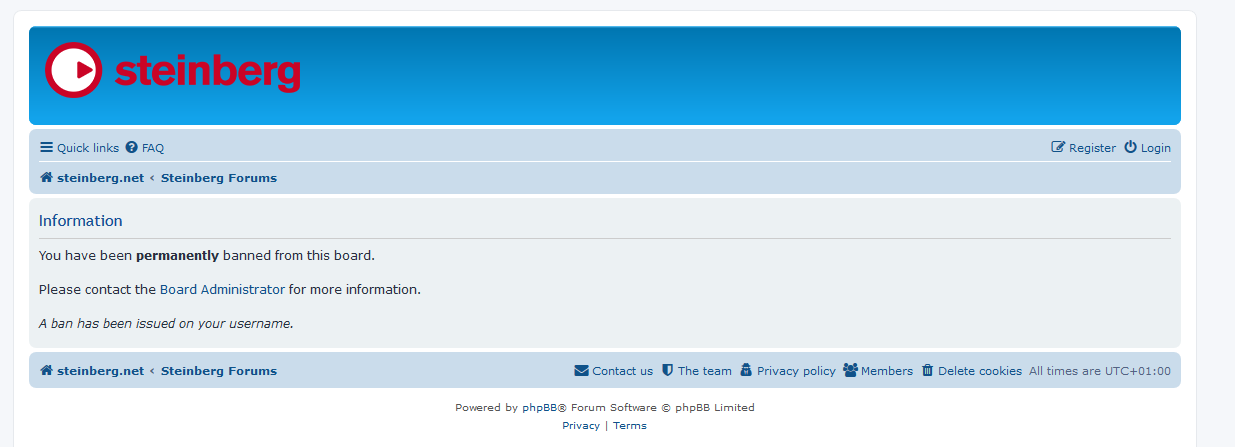Click the Information heading text
The height and width of the screenshot is (447, 1235).
click(x=81, y=221)
